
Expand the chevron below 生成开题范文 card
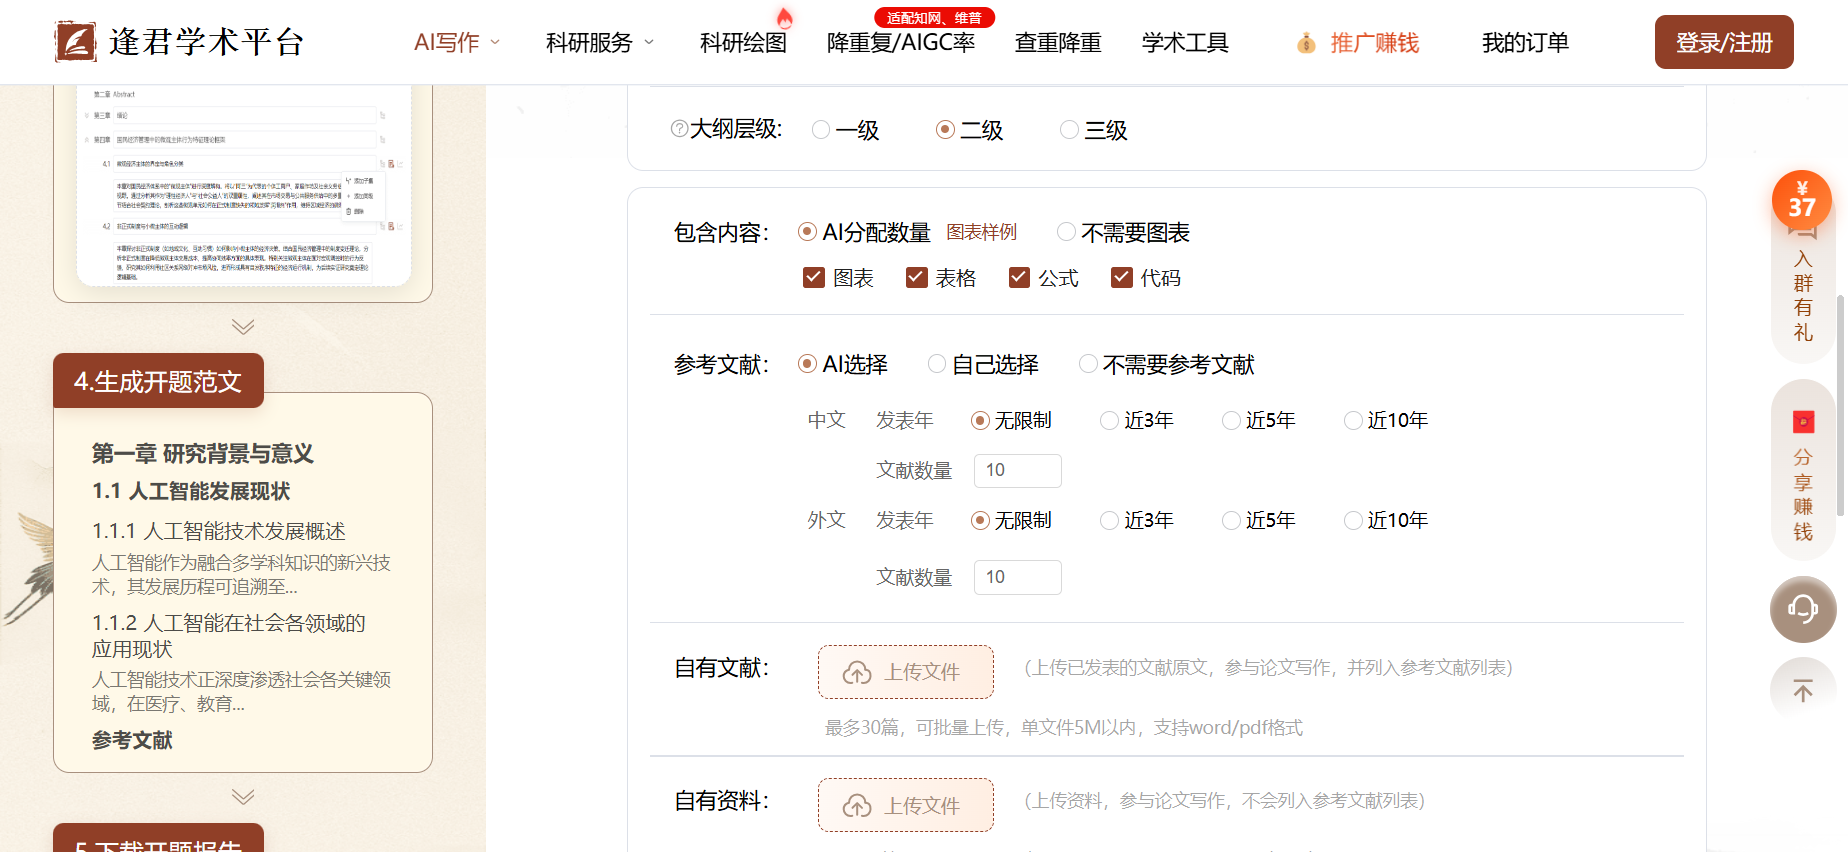243,797
